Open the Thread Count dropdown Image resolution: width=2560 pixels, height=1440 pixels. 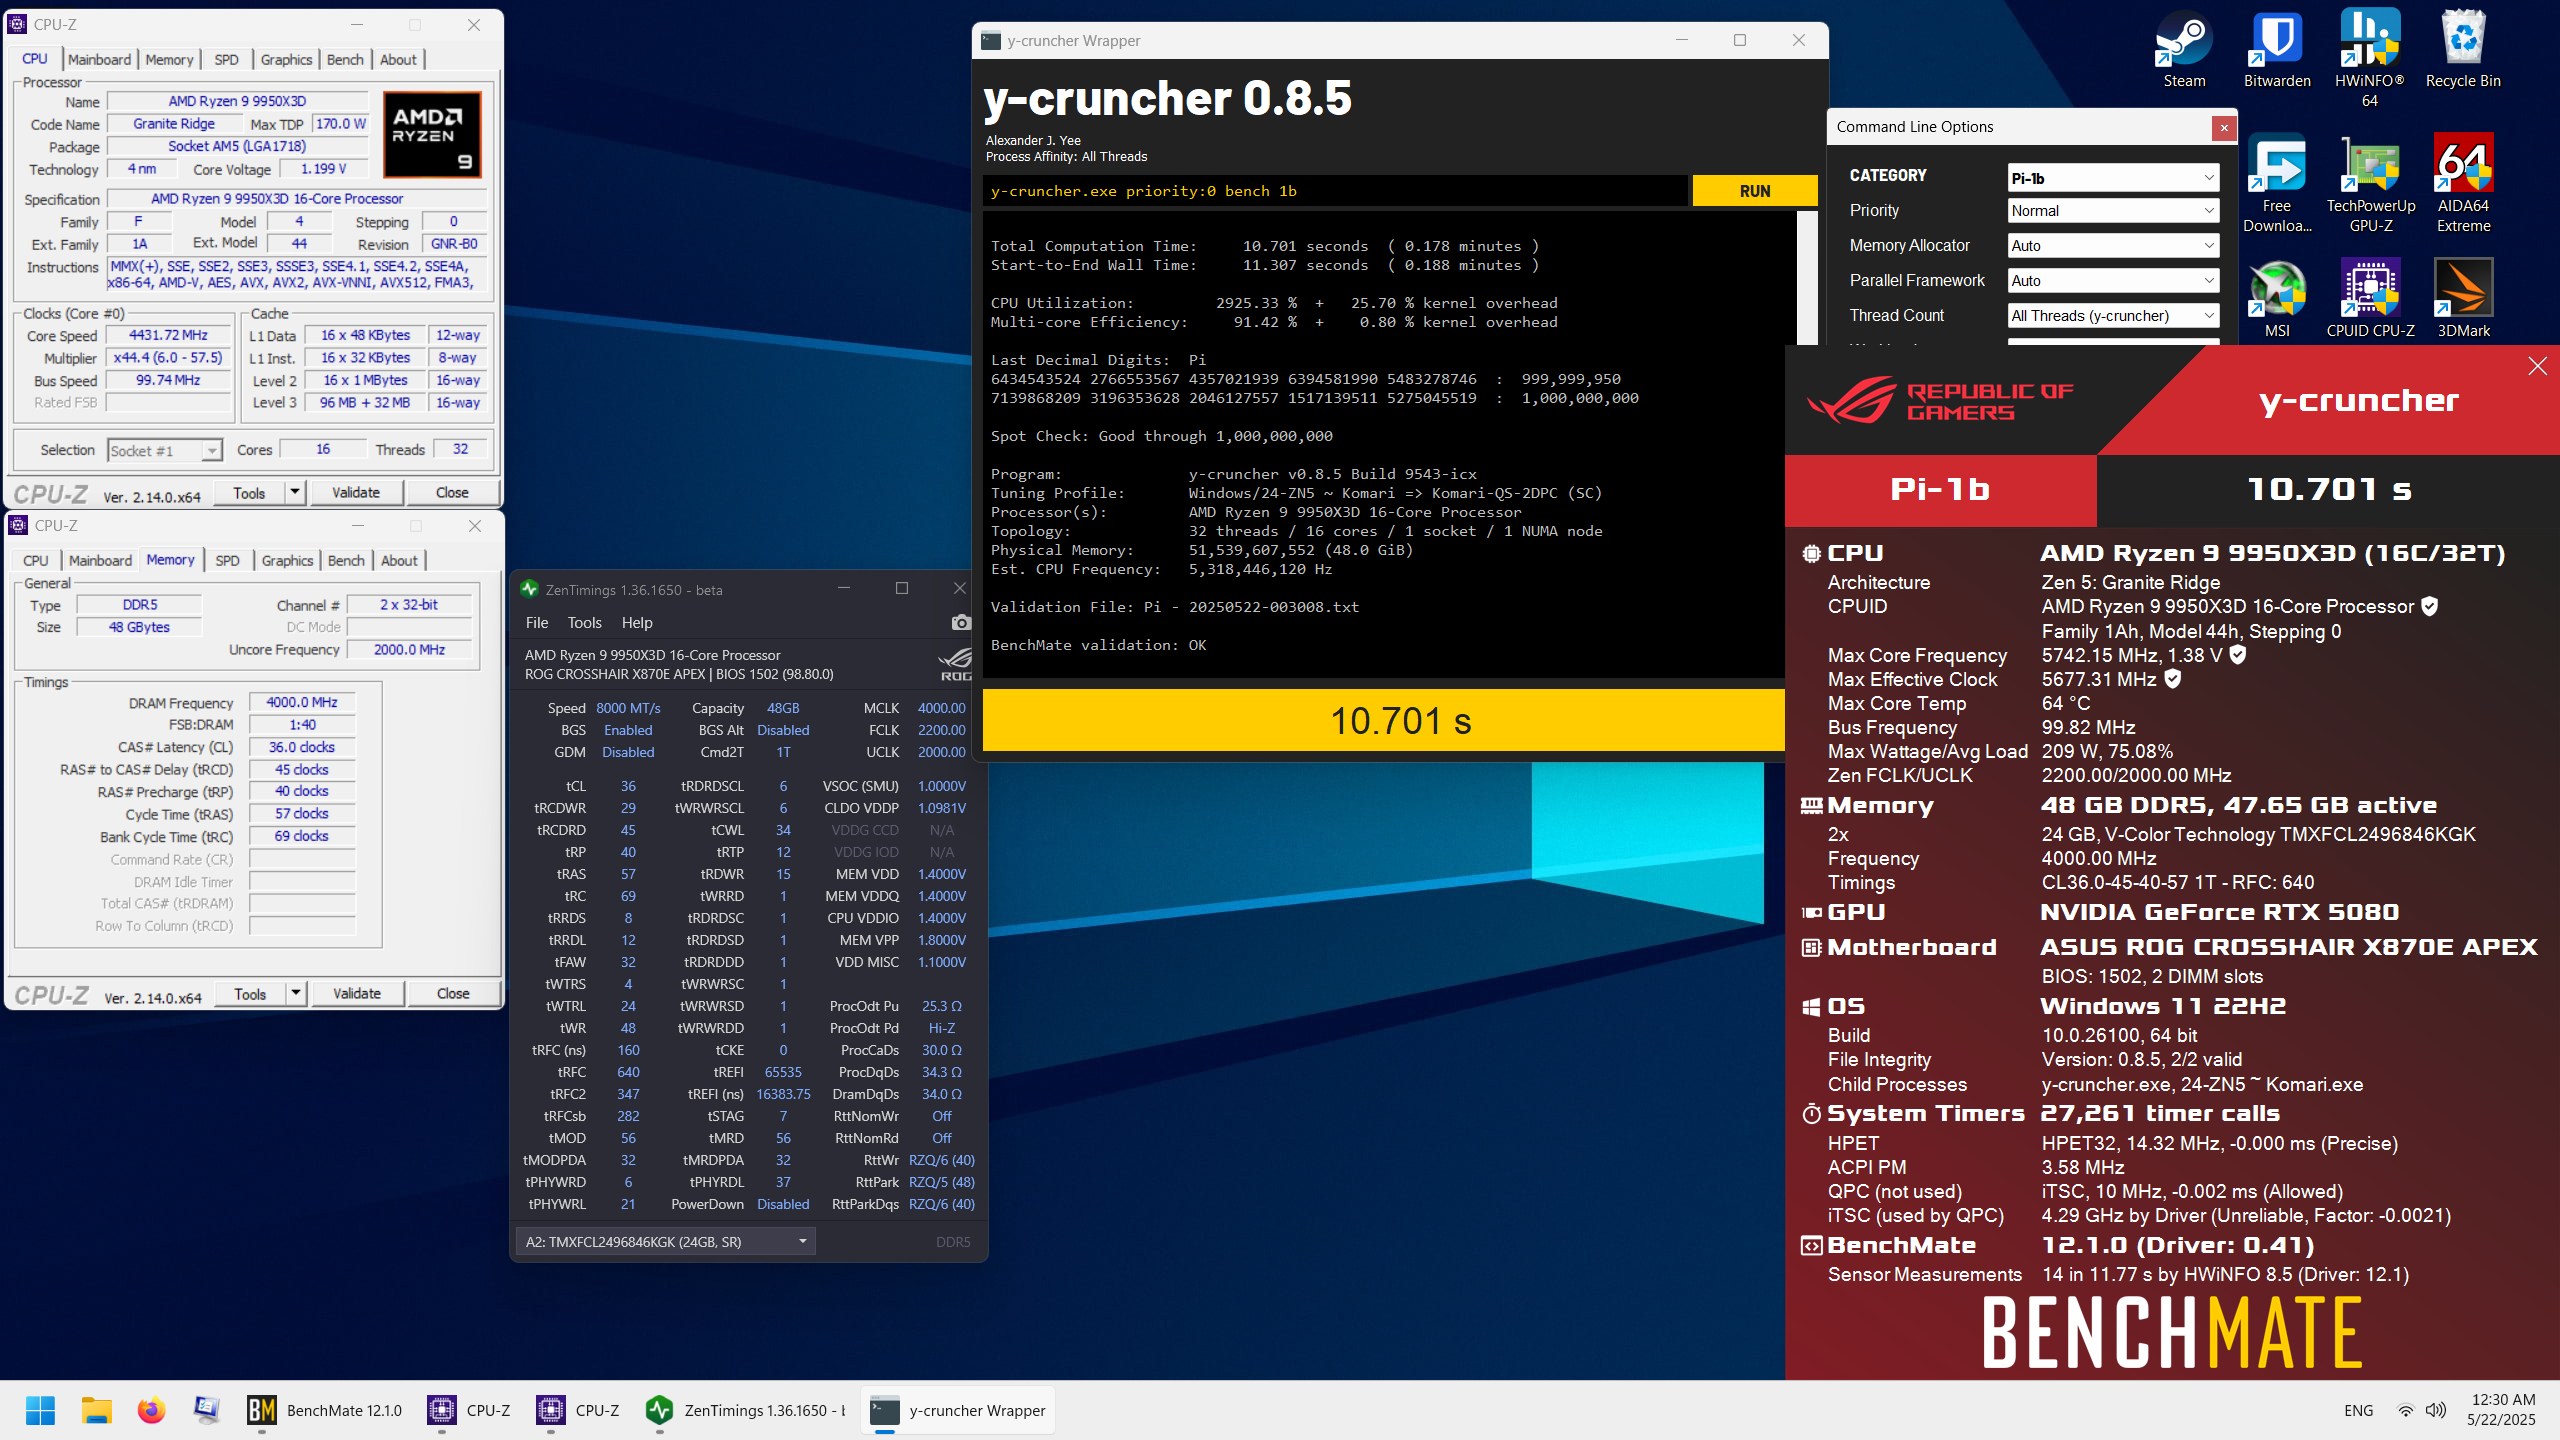point(2113,316)
